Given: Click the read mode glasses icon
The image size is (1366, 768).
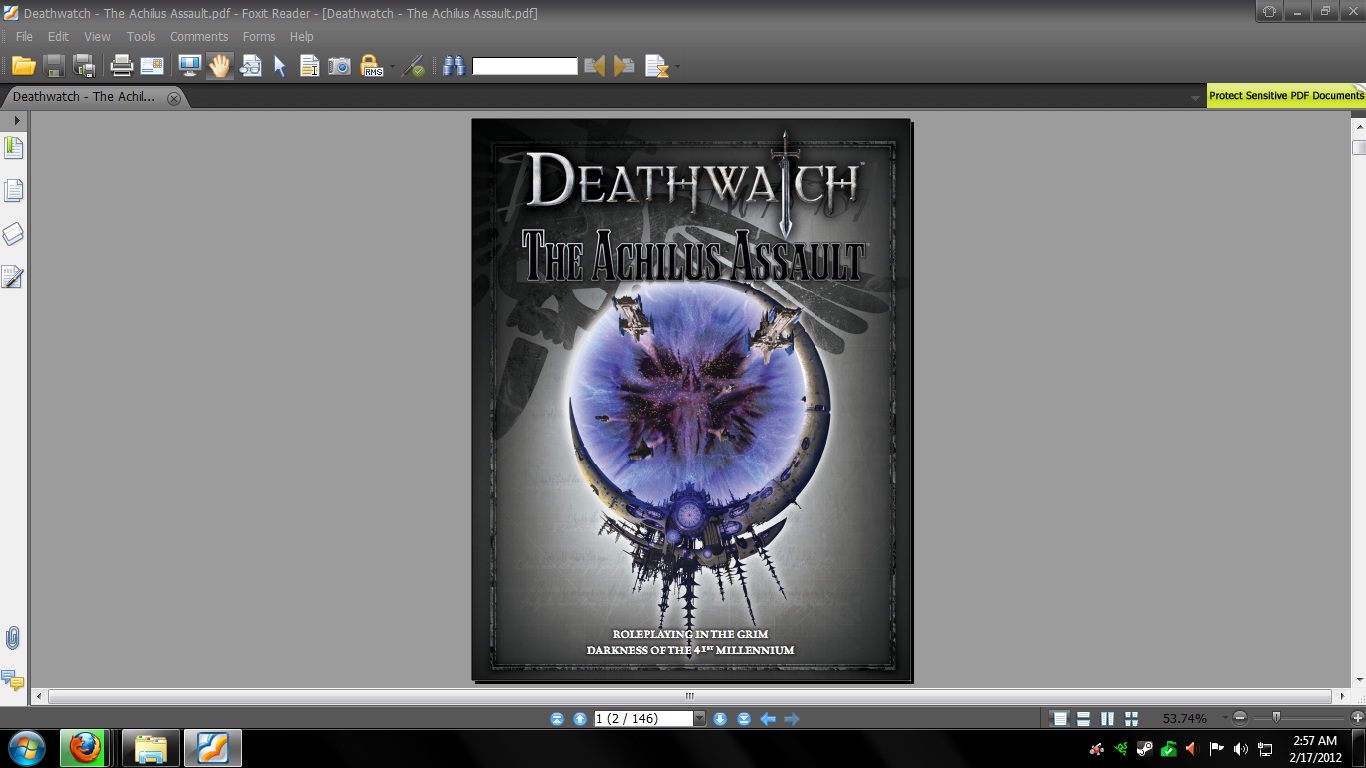Looking at the screenshot, I should pos(250,66).
